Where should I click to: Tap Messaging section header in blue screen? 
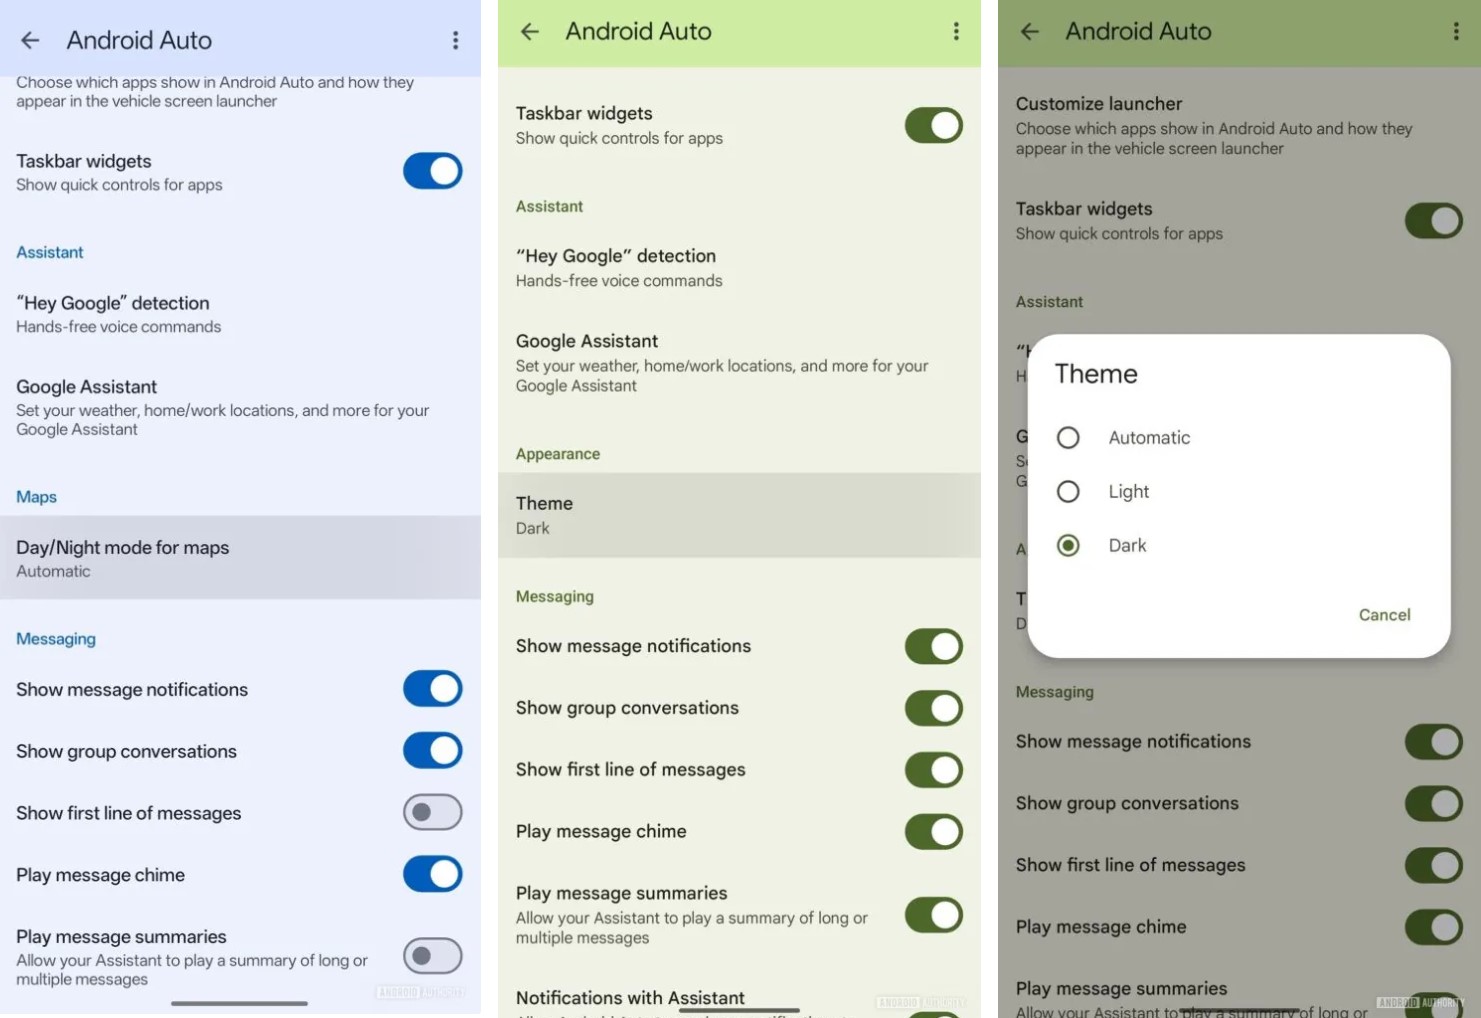[x=56, y=639]
